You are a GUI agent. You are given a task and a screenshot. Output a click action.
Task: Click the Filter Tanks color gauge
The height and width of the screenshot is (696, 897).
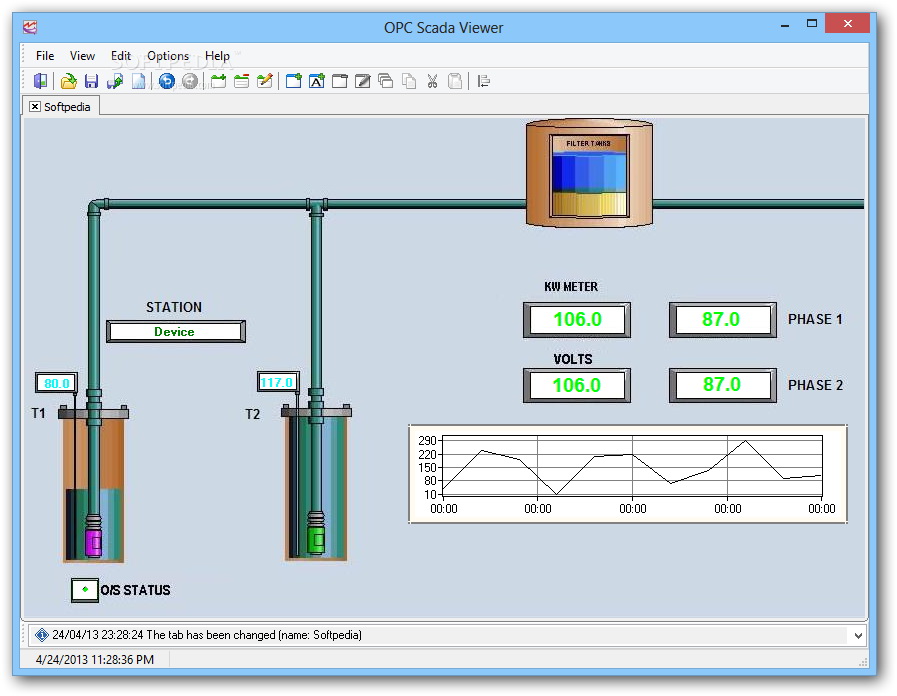(x=590, y=177)
